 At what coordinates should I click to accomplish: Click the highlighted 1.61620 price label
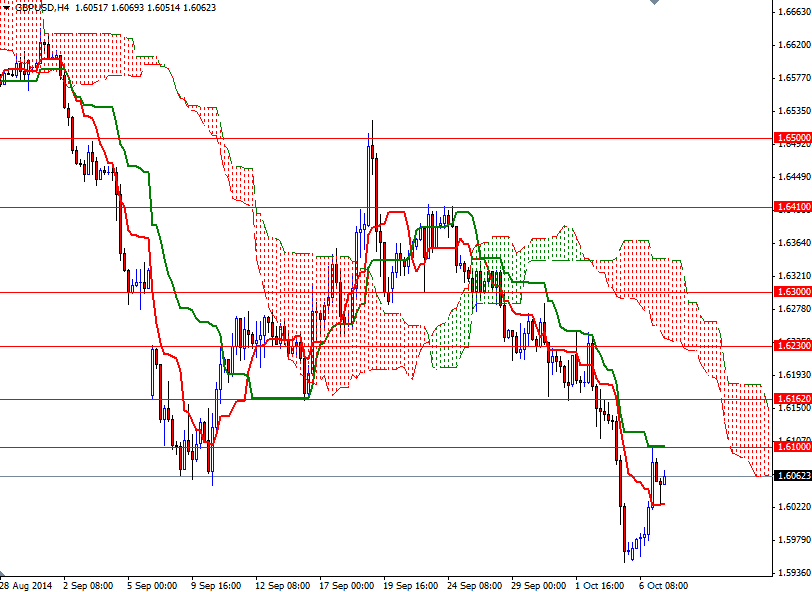791,398
